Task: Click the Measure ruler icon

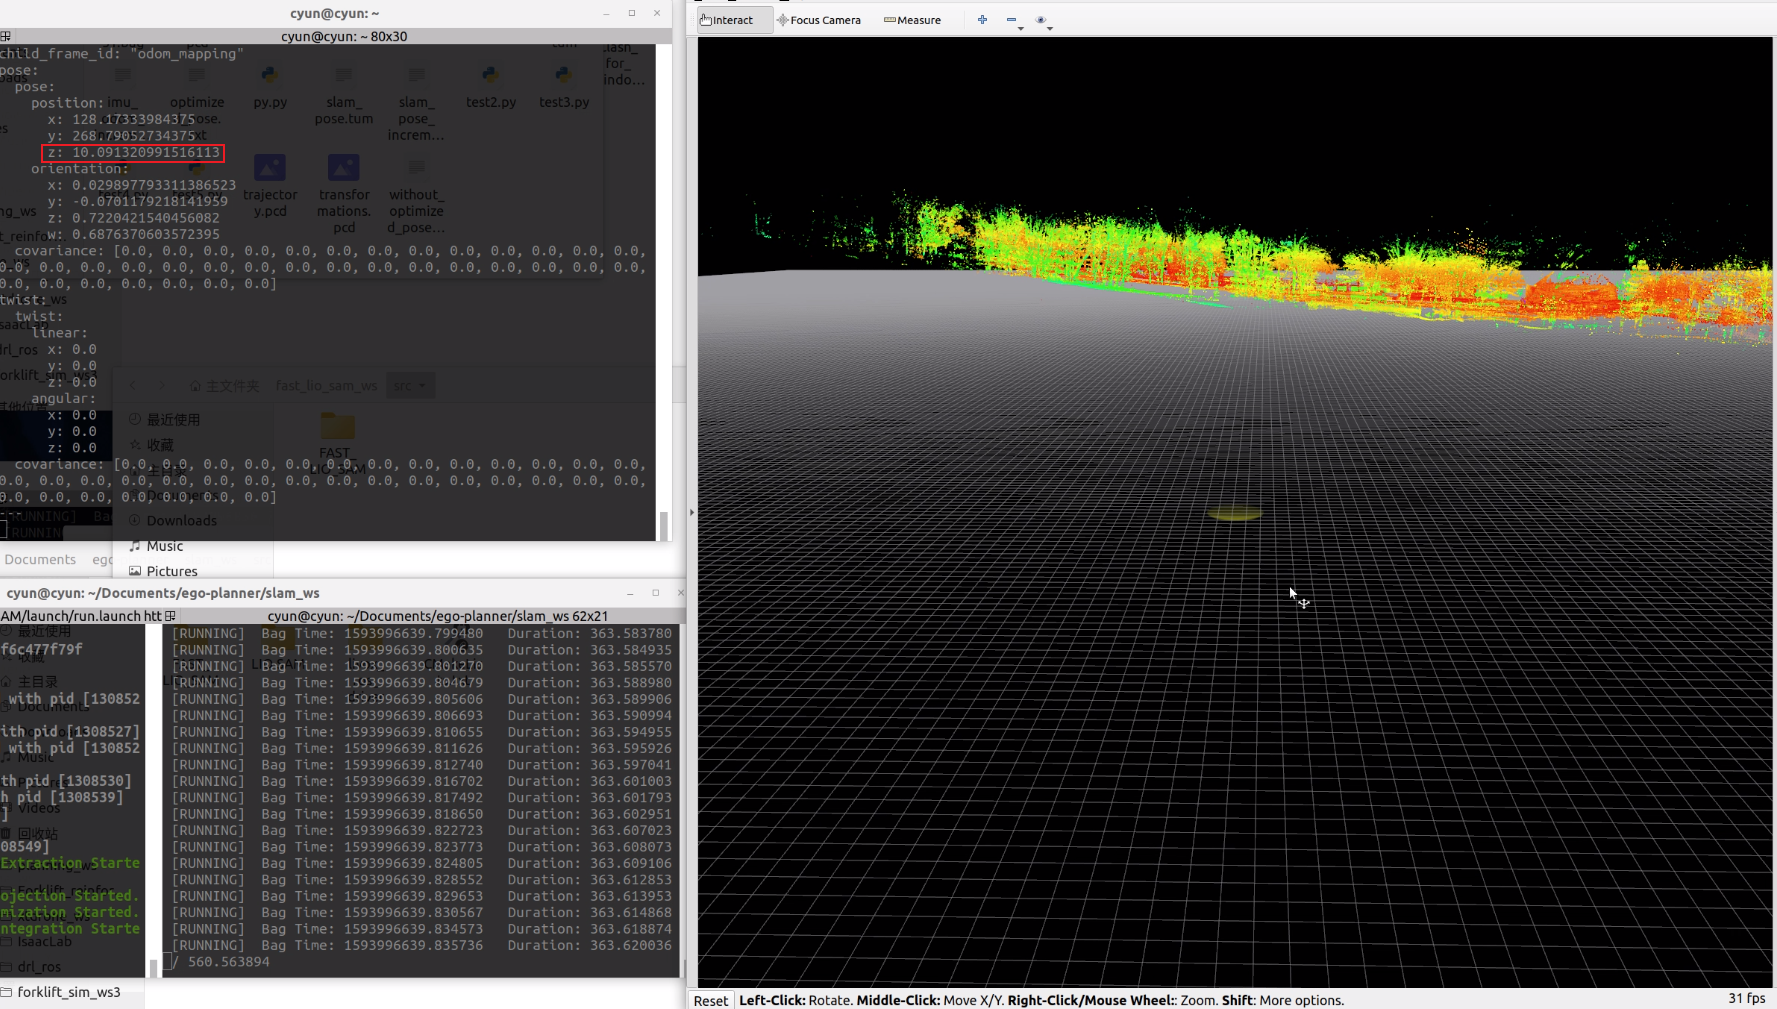Action: point(889,20)
